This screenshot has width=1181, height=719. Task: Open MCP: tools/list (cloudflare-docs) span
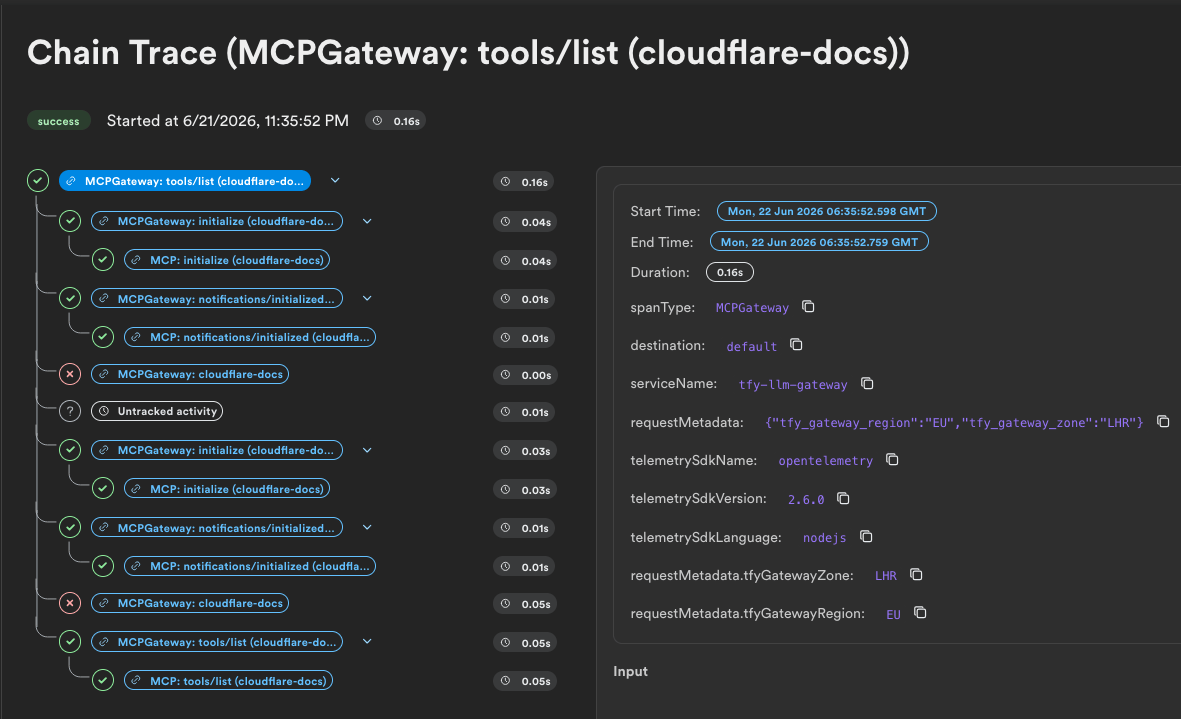(x=228, y=681)
